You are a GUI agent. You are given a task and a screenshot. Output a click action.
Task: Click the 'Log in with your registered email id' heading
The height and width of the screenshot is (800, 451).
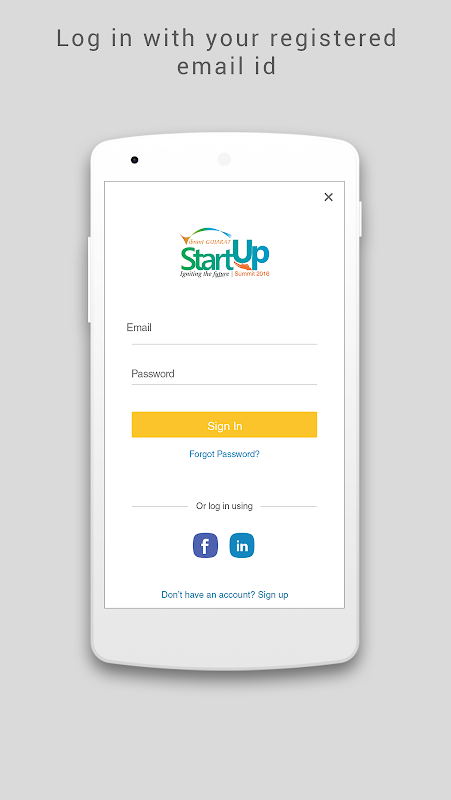(227, 52)
